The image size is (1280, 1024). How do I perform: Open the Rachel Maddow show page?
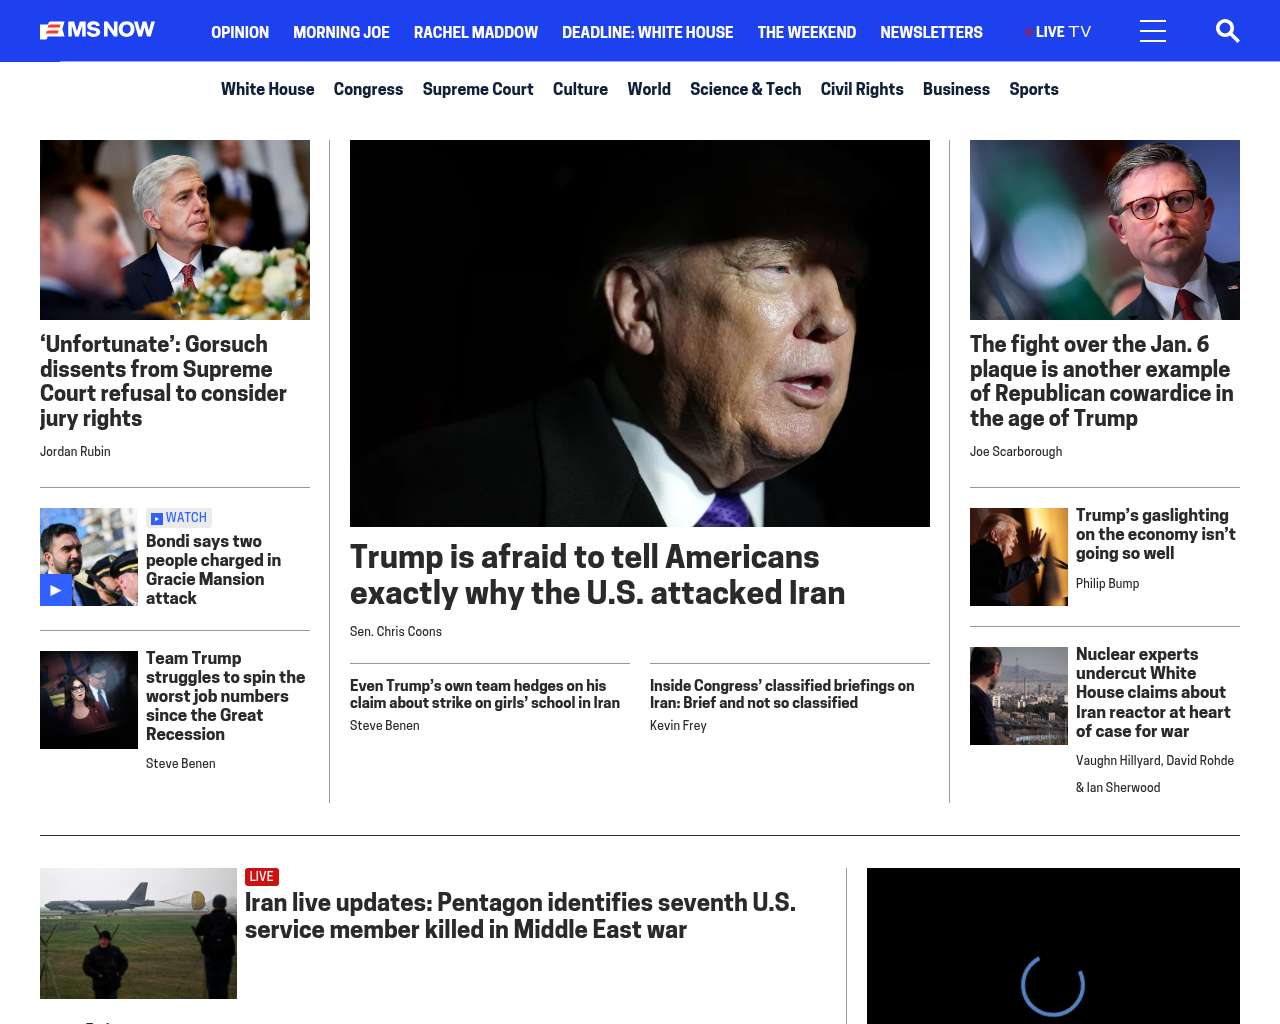[x=476, y=32]
